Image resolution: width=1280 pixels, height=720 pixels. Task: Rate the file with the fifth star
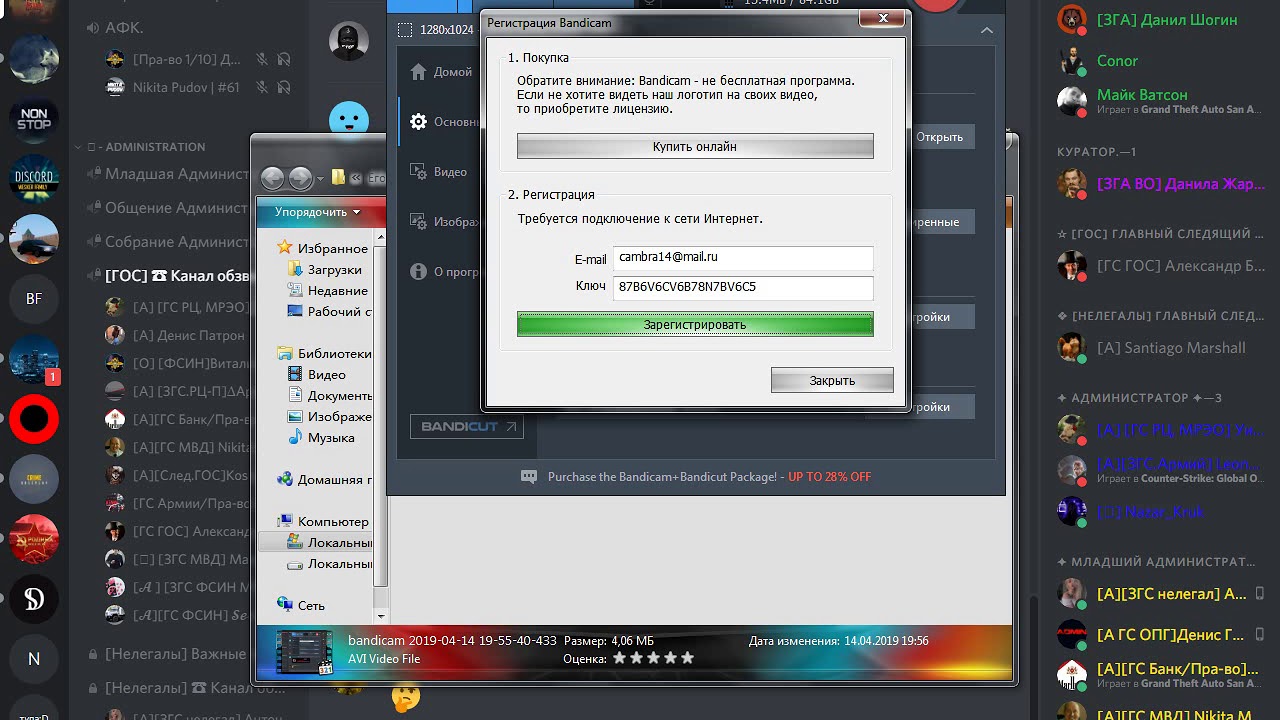[x=686, y=658]
